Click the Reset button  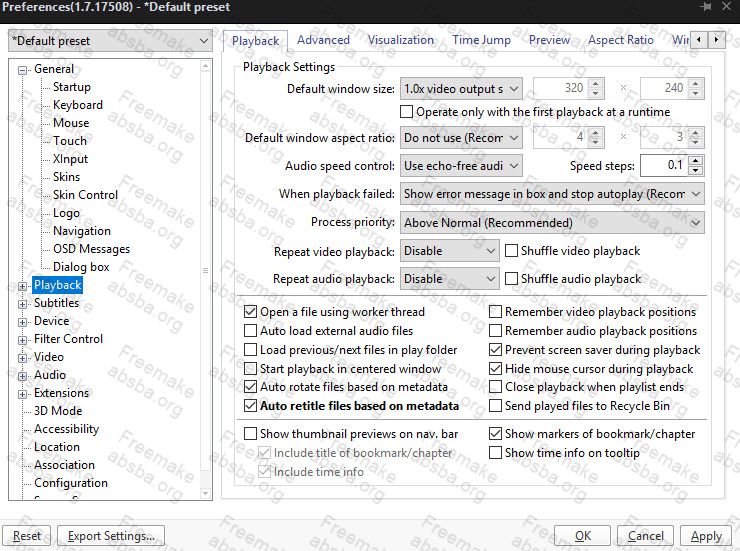pyautogui.click(x=26, y=536)
